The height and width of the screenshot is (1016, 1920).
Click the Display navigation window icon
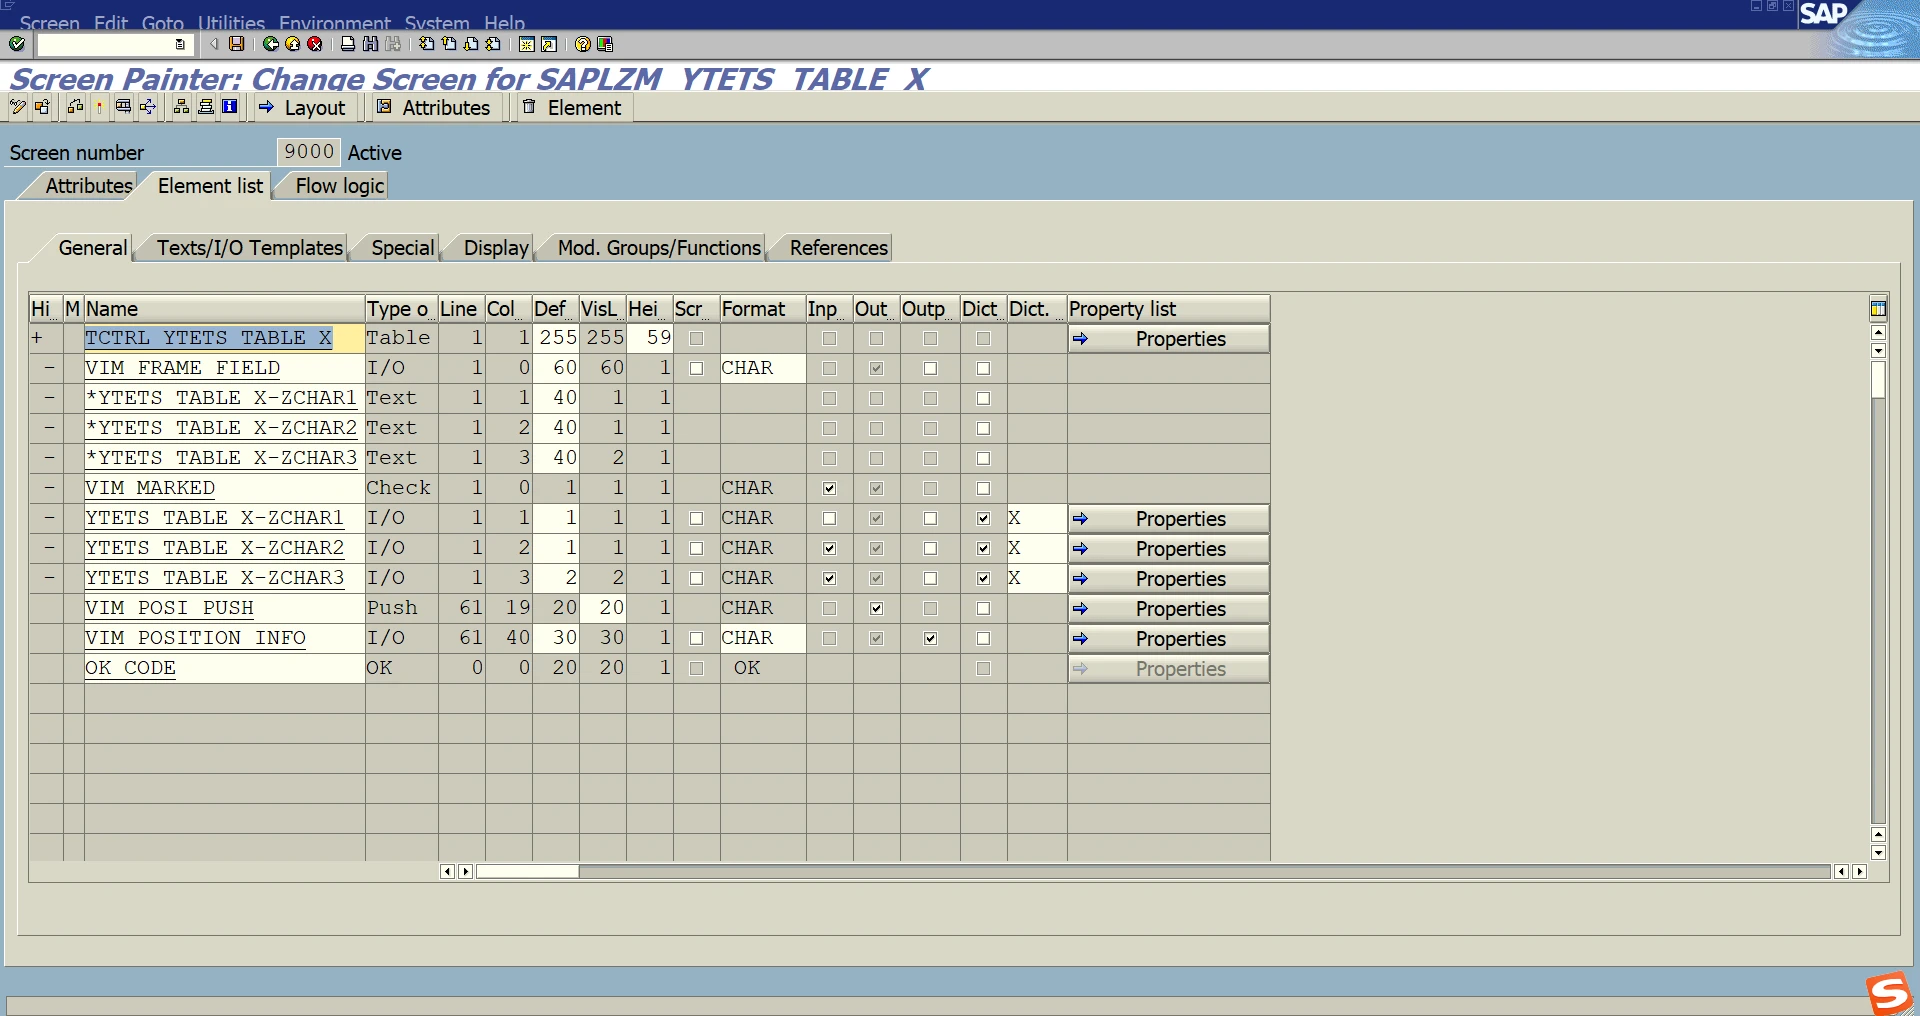pyautogui.click(x=206, y=107)
